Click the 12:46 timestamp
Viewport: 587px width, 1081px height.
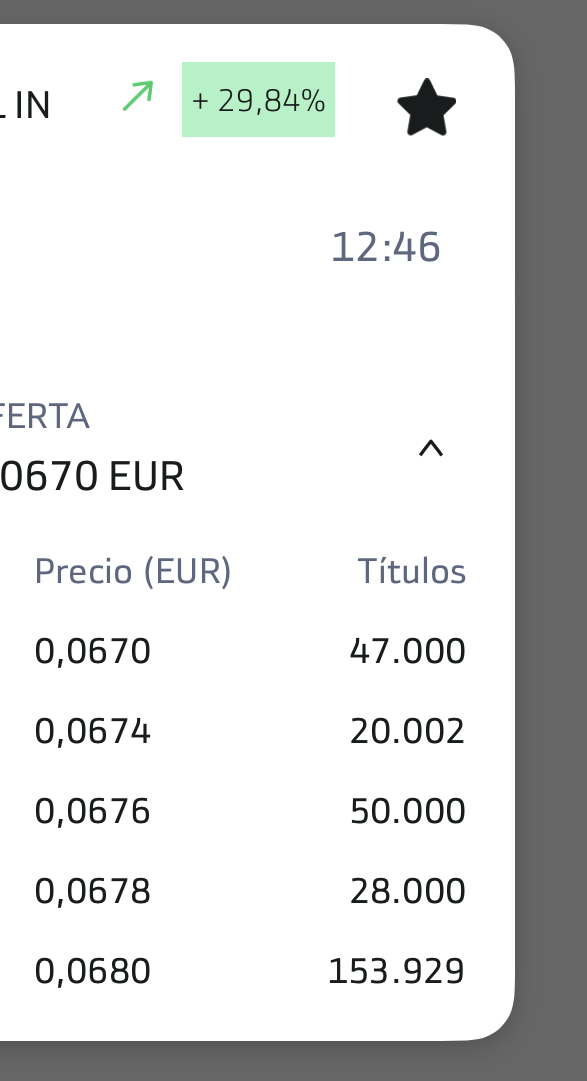tap(385, 246)
